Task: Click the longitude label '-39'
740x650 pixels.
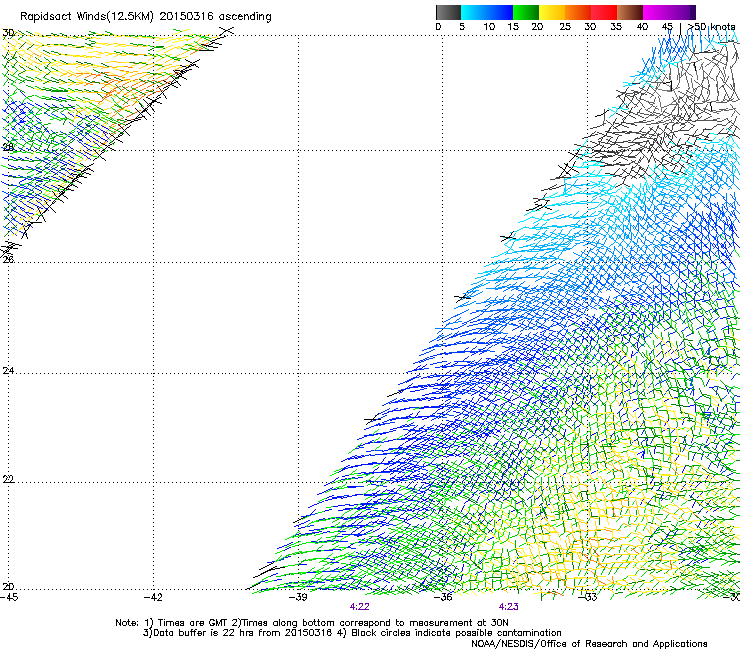Action: click(298, 597)
